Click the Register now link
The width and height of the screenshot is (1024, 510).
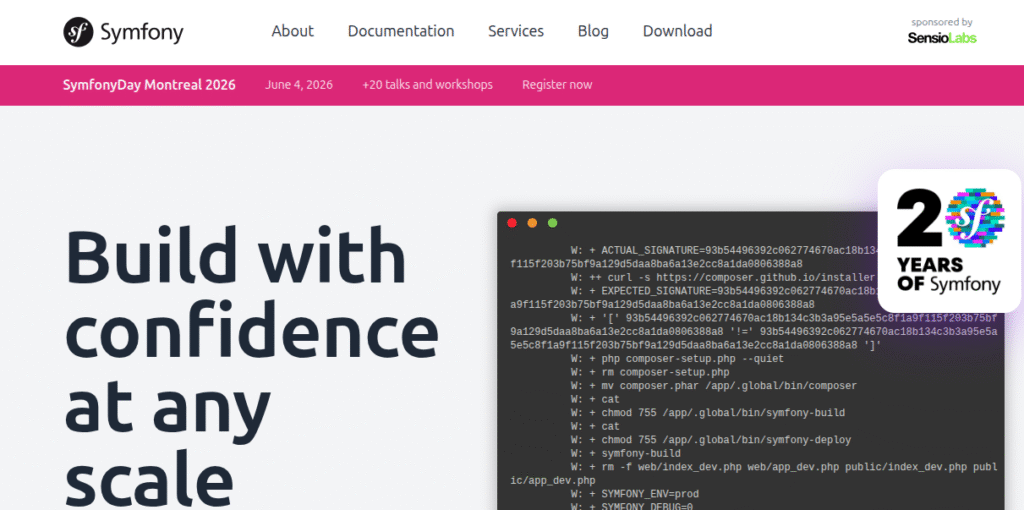click(557, 85)
